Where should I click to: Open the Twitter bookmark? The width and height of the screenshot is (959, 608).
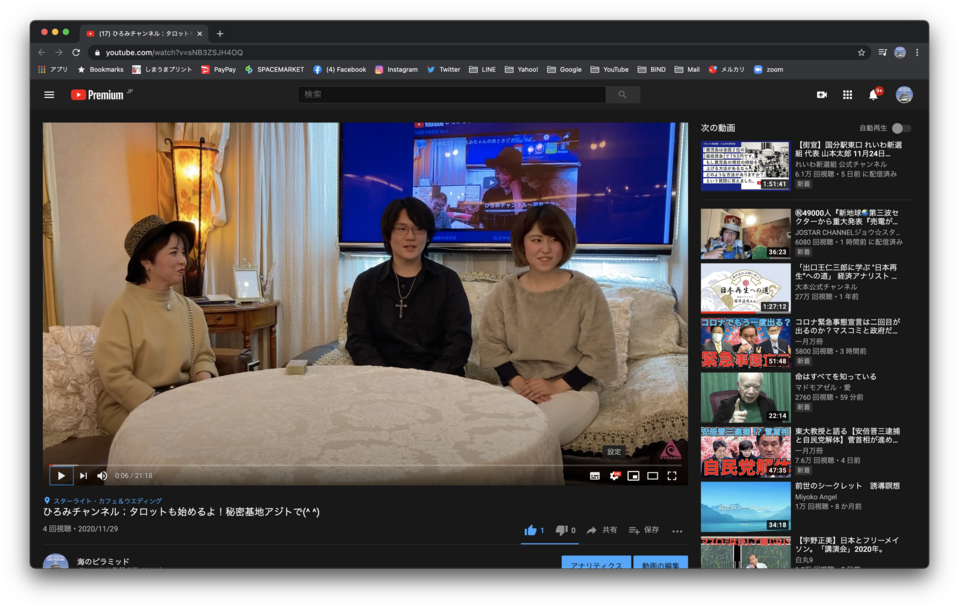(x=444, y=70)
